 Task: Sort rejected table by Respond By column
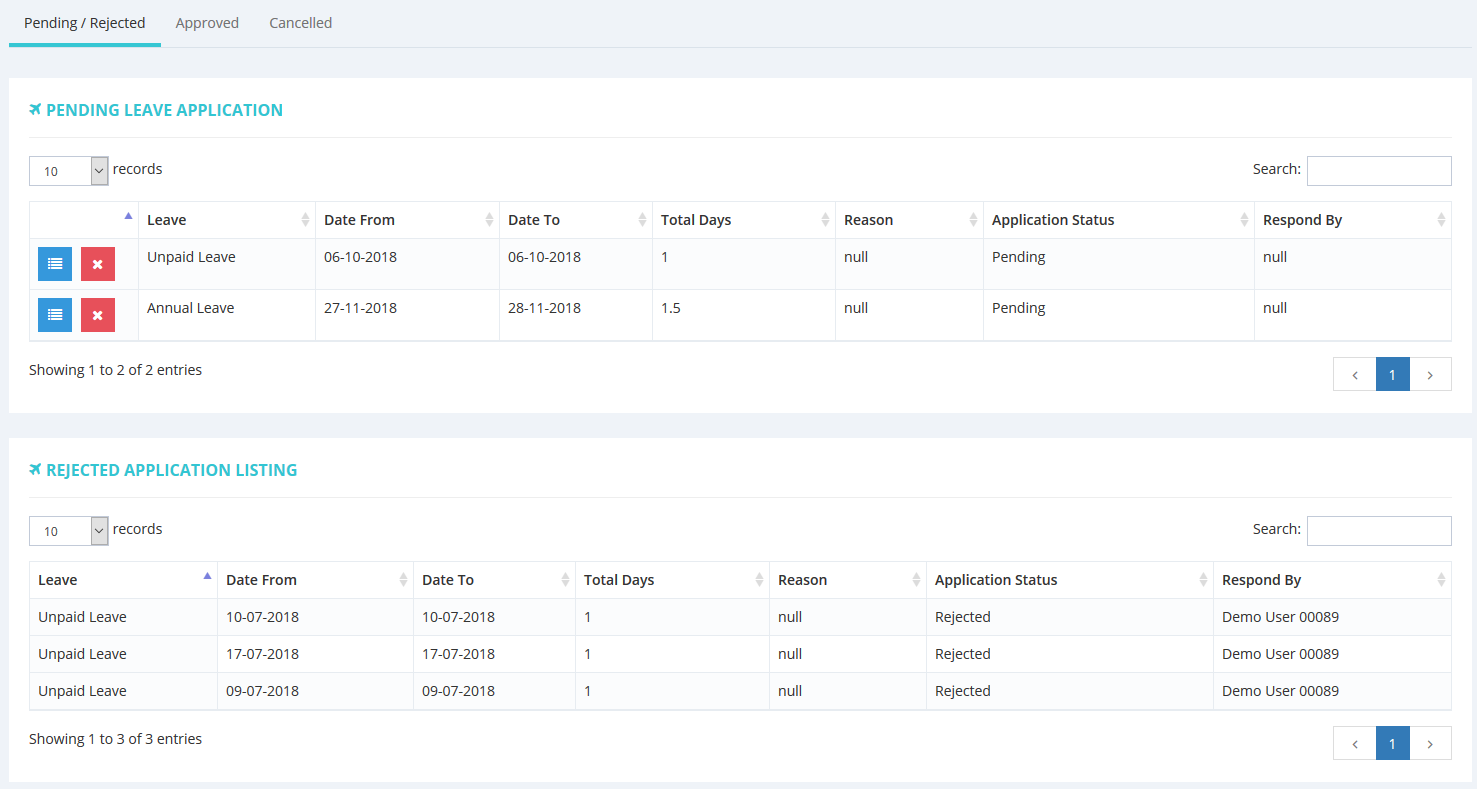coord(1331,580)
